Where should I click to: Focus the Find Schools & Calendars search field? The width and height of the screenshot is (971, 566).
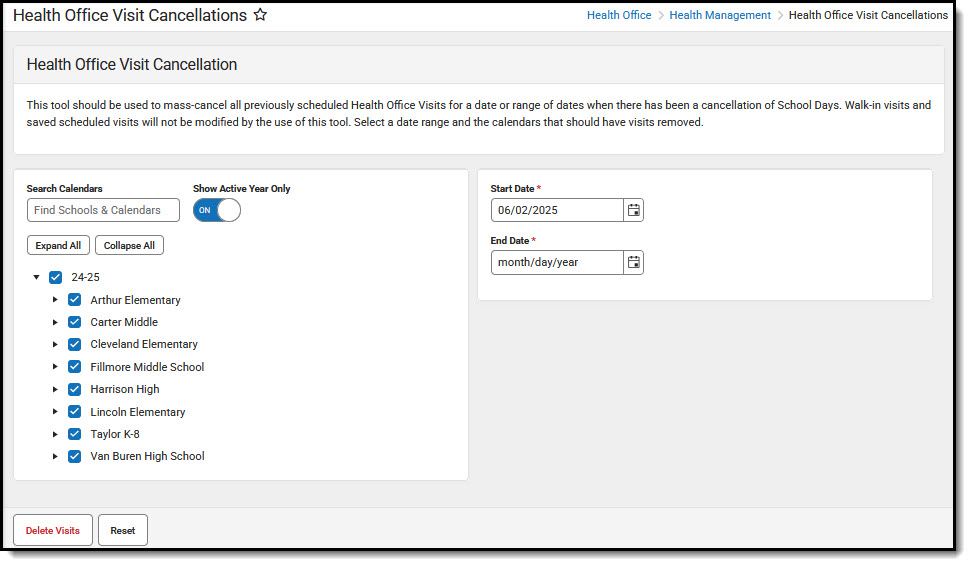click(x=104, y=210)
